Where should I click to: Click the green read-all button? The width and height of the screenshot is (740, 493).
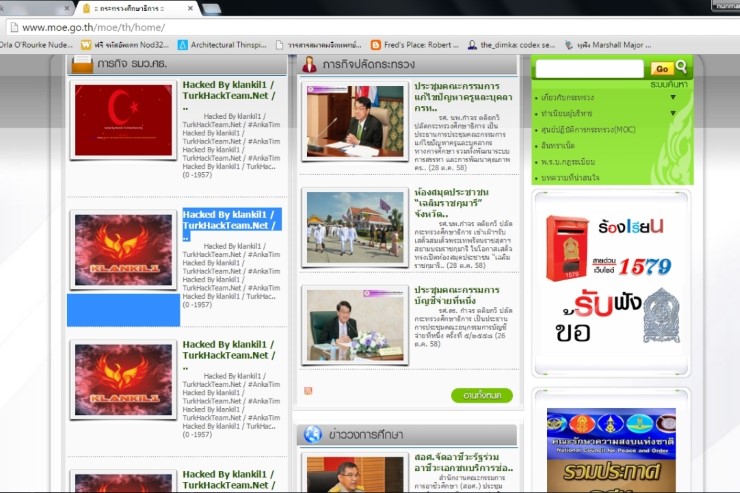coord(481,395)
